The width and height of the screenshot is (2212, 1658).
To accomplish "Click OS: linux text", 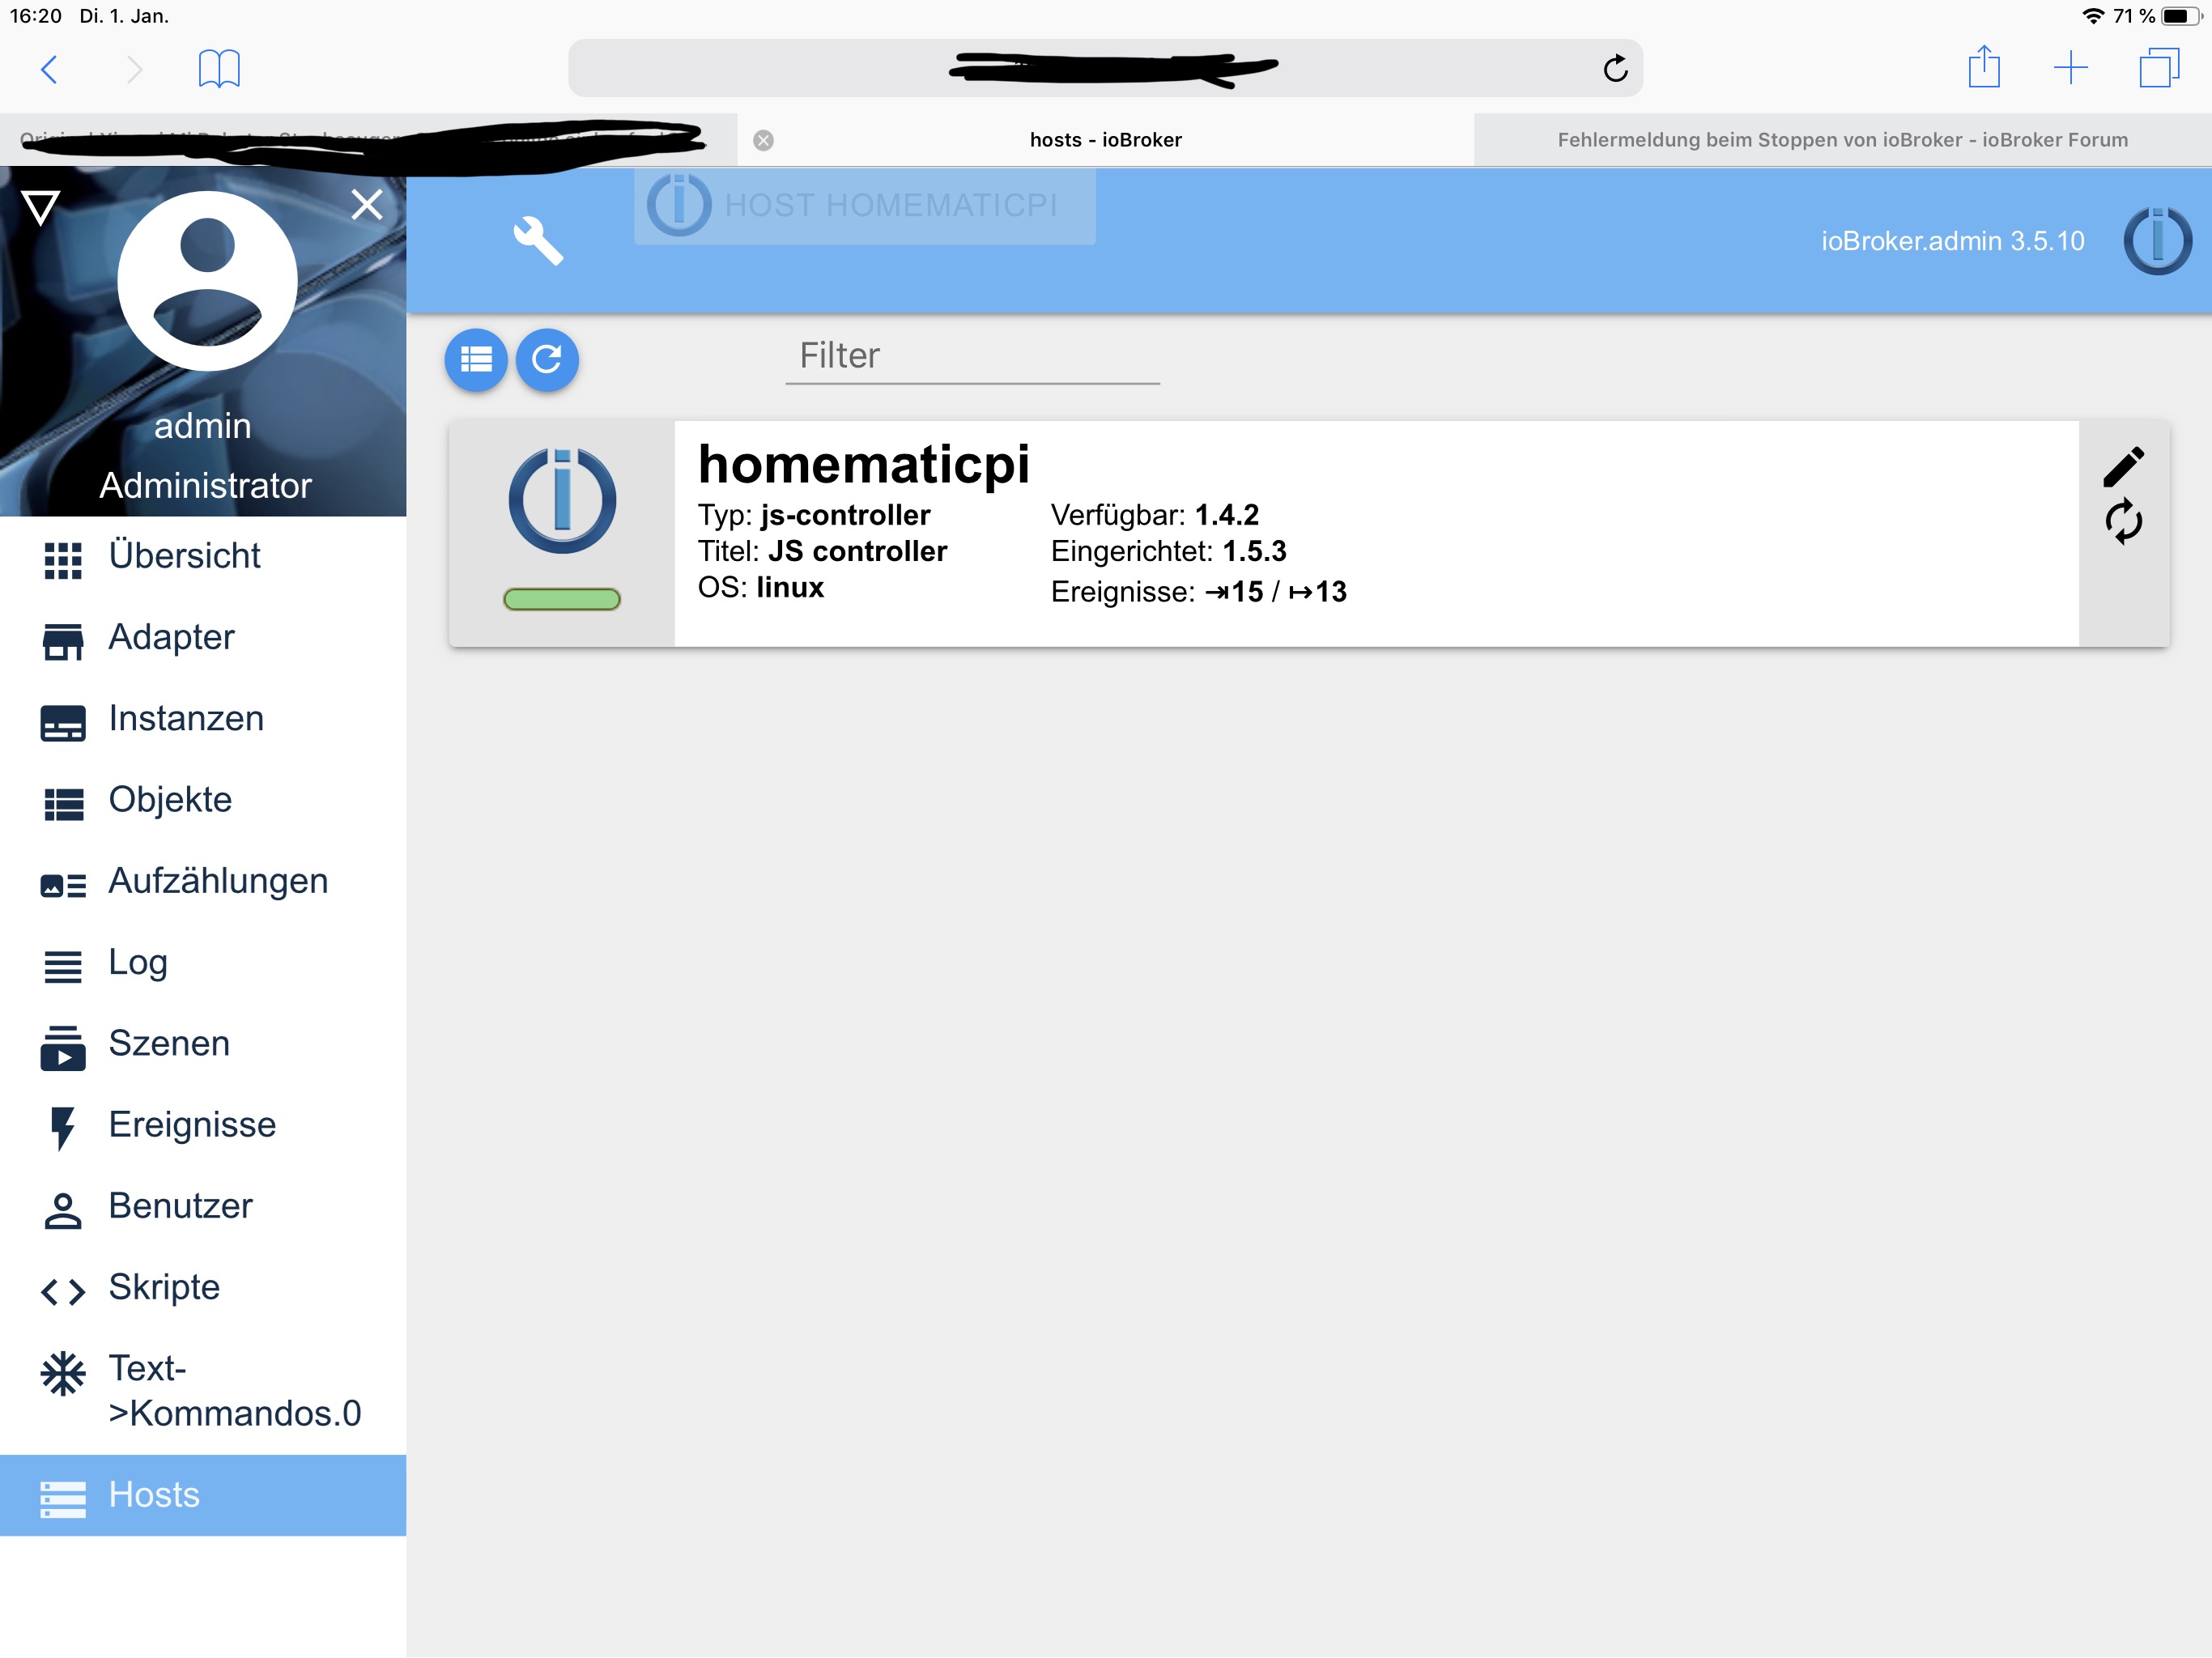I will point(761,587).
